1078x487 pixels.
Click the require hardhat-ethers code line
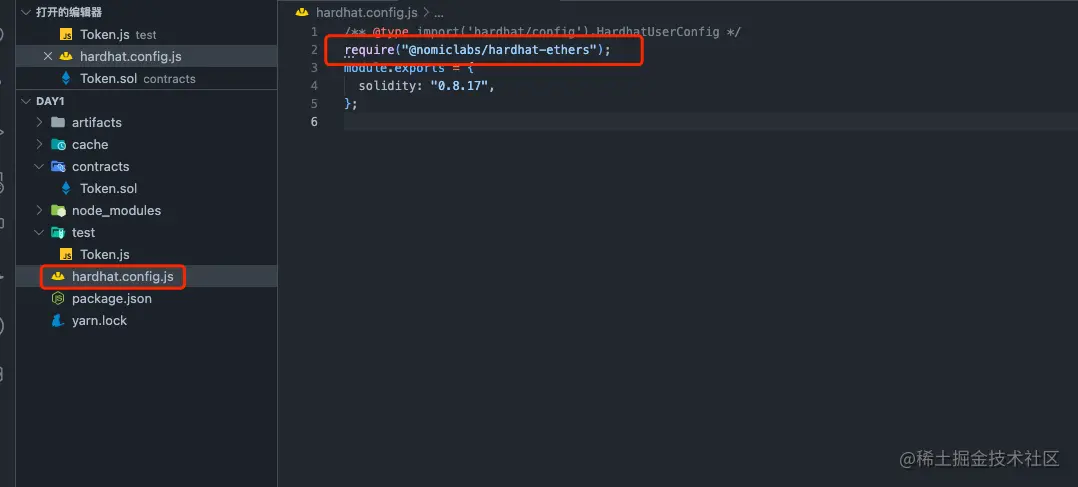(477, 50)
